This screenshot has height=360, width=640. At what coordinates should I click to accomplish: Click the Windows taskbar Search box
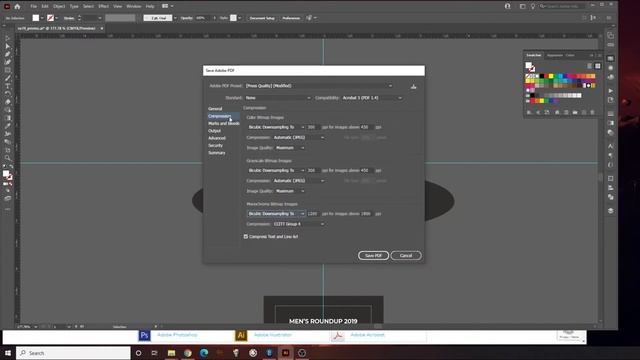(x=73, y=353)
